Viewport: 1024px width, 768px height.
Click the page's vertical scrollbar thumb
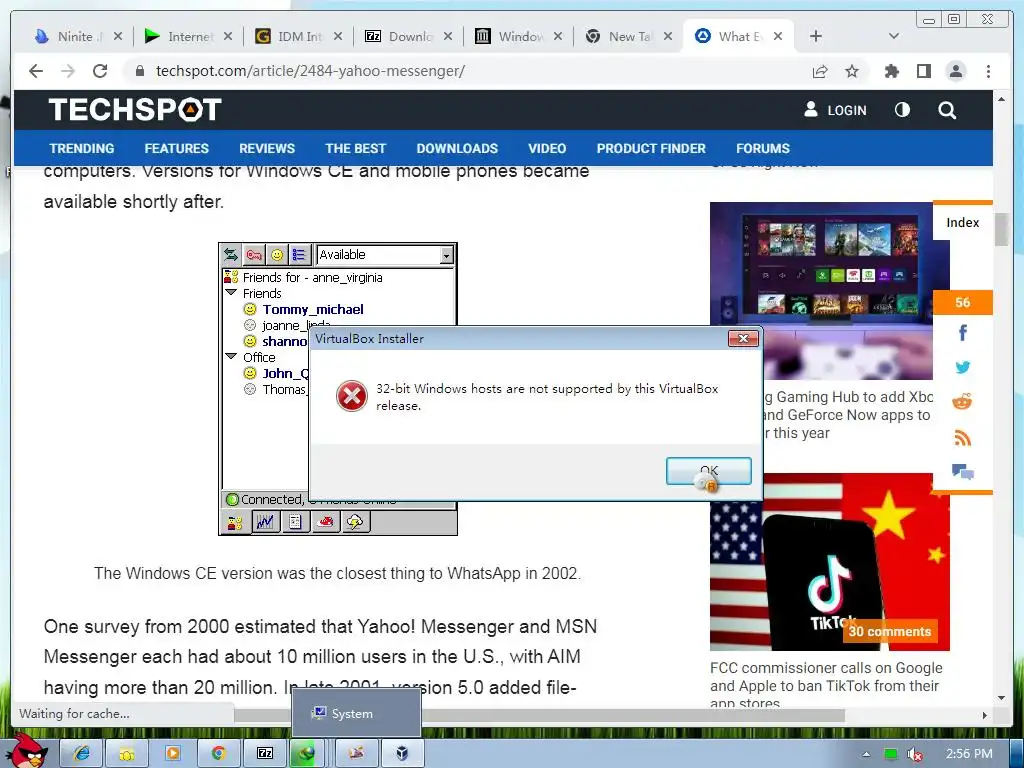pos(1001,229)
